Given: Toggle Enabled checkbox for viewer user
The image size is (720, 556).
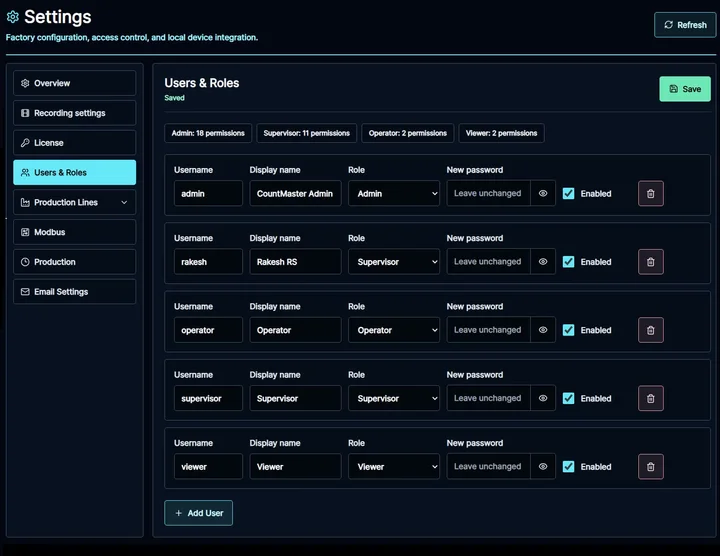Looking at the screenshot, I should point(568,467).
